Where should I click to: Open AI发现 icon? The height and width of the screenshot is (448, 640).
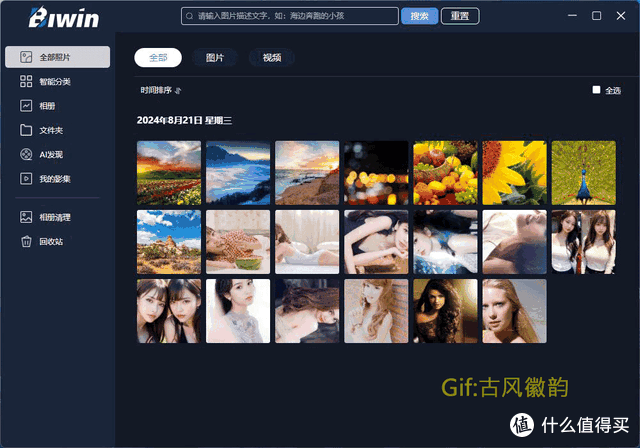26,154
